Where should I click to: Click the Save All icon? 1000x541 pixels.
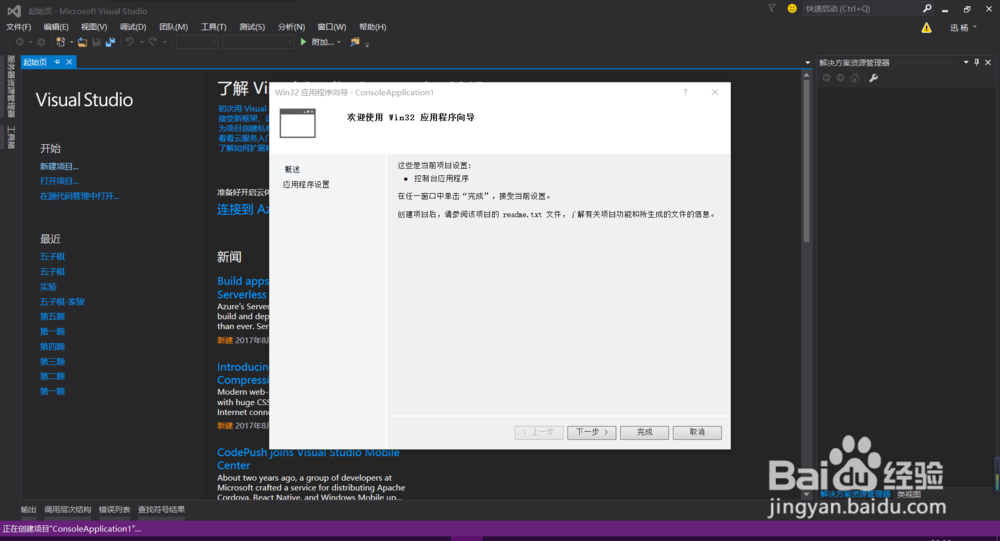110,42
